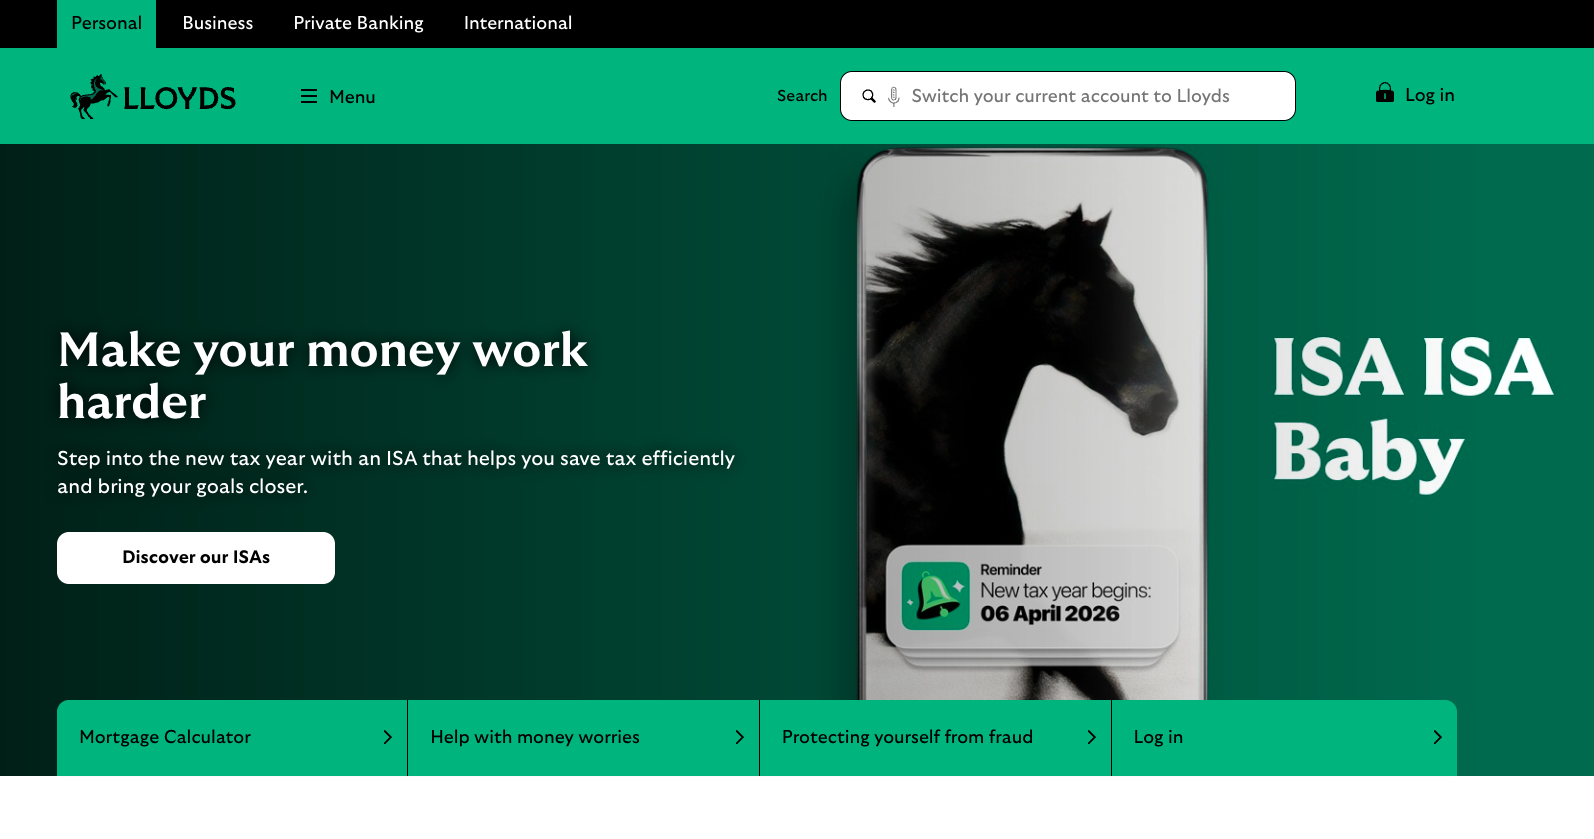Open the Private Banking tab
Image resolution: width=1594 pixels, height=839 pixels.
(x=359, y=23)
